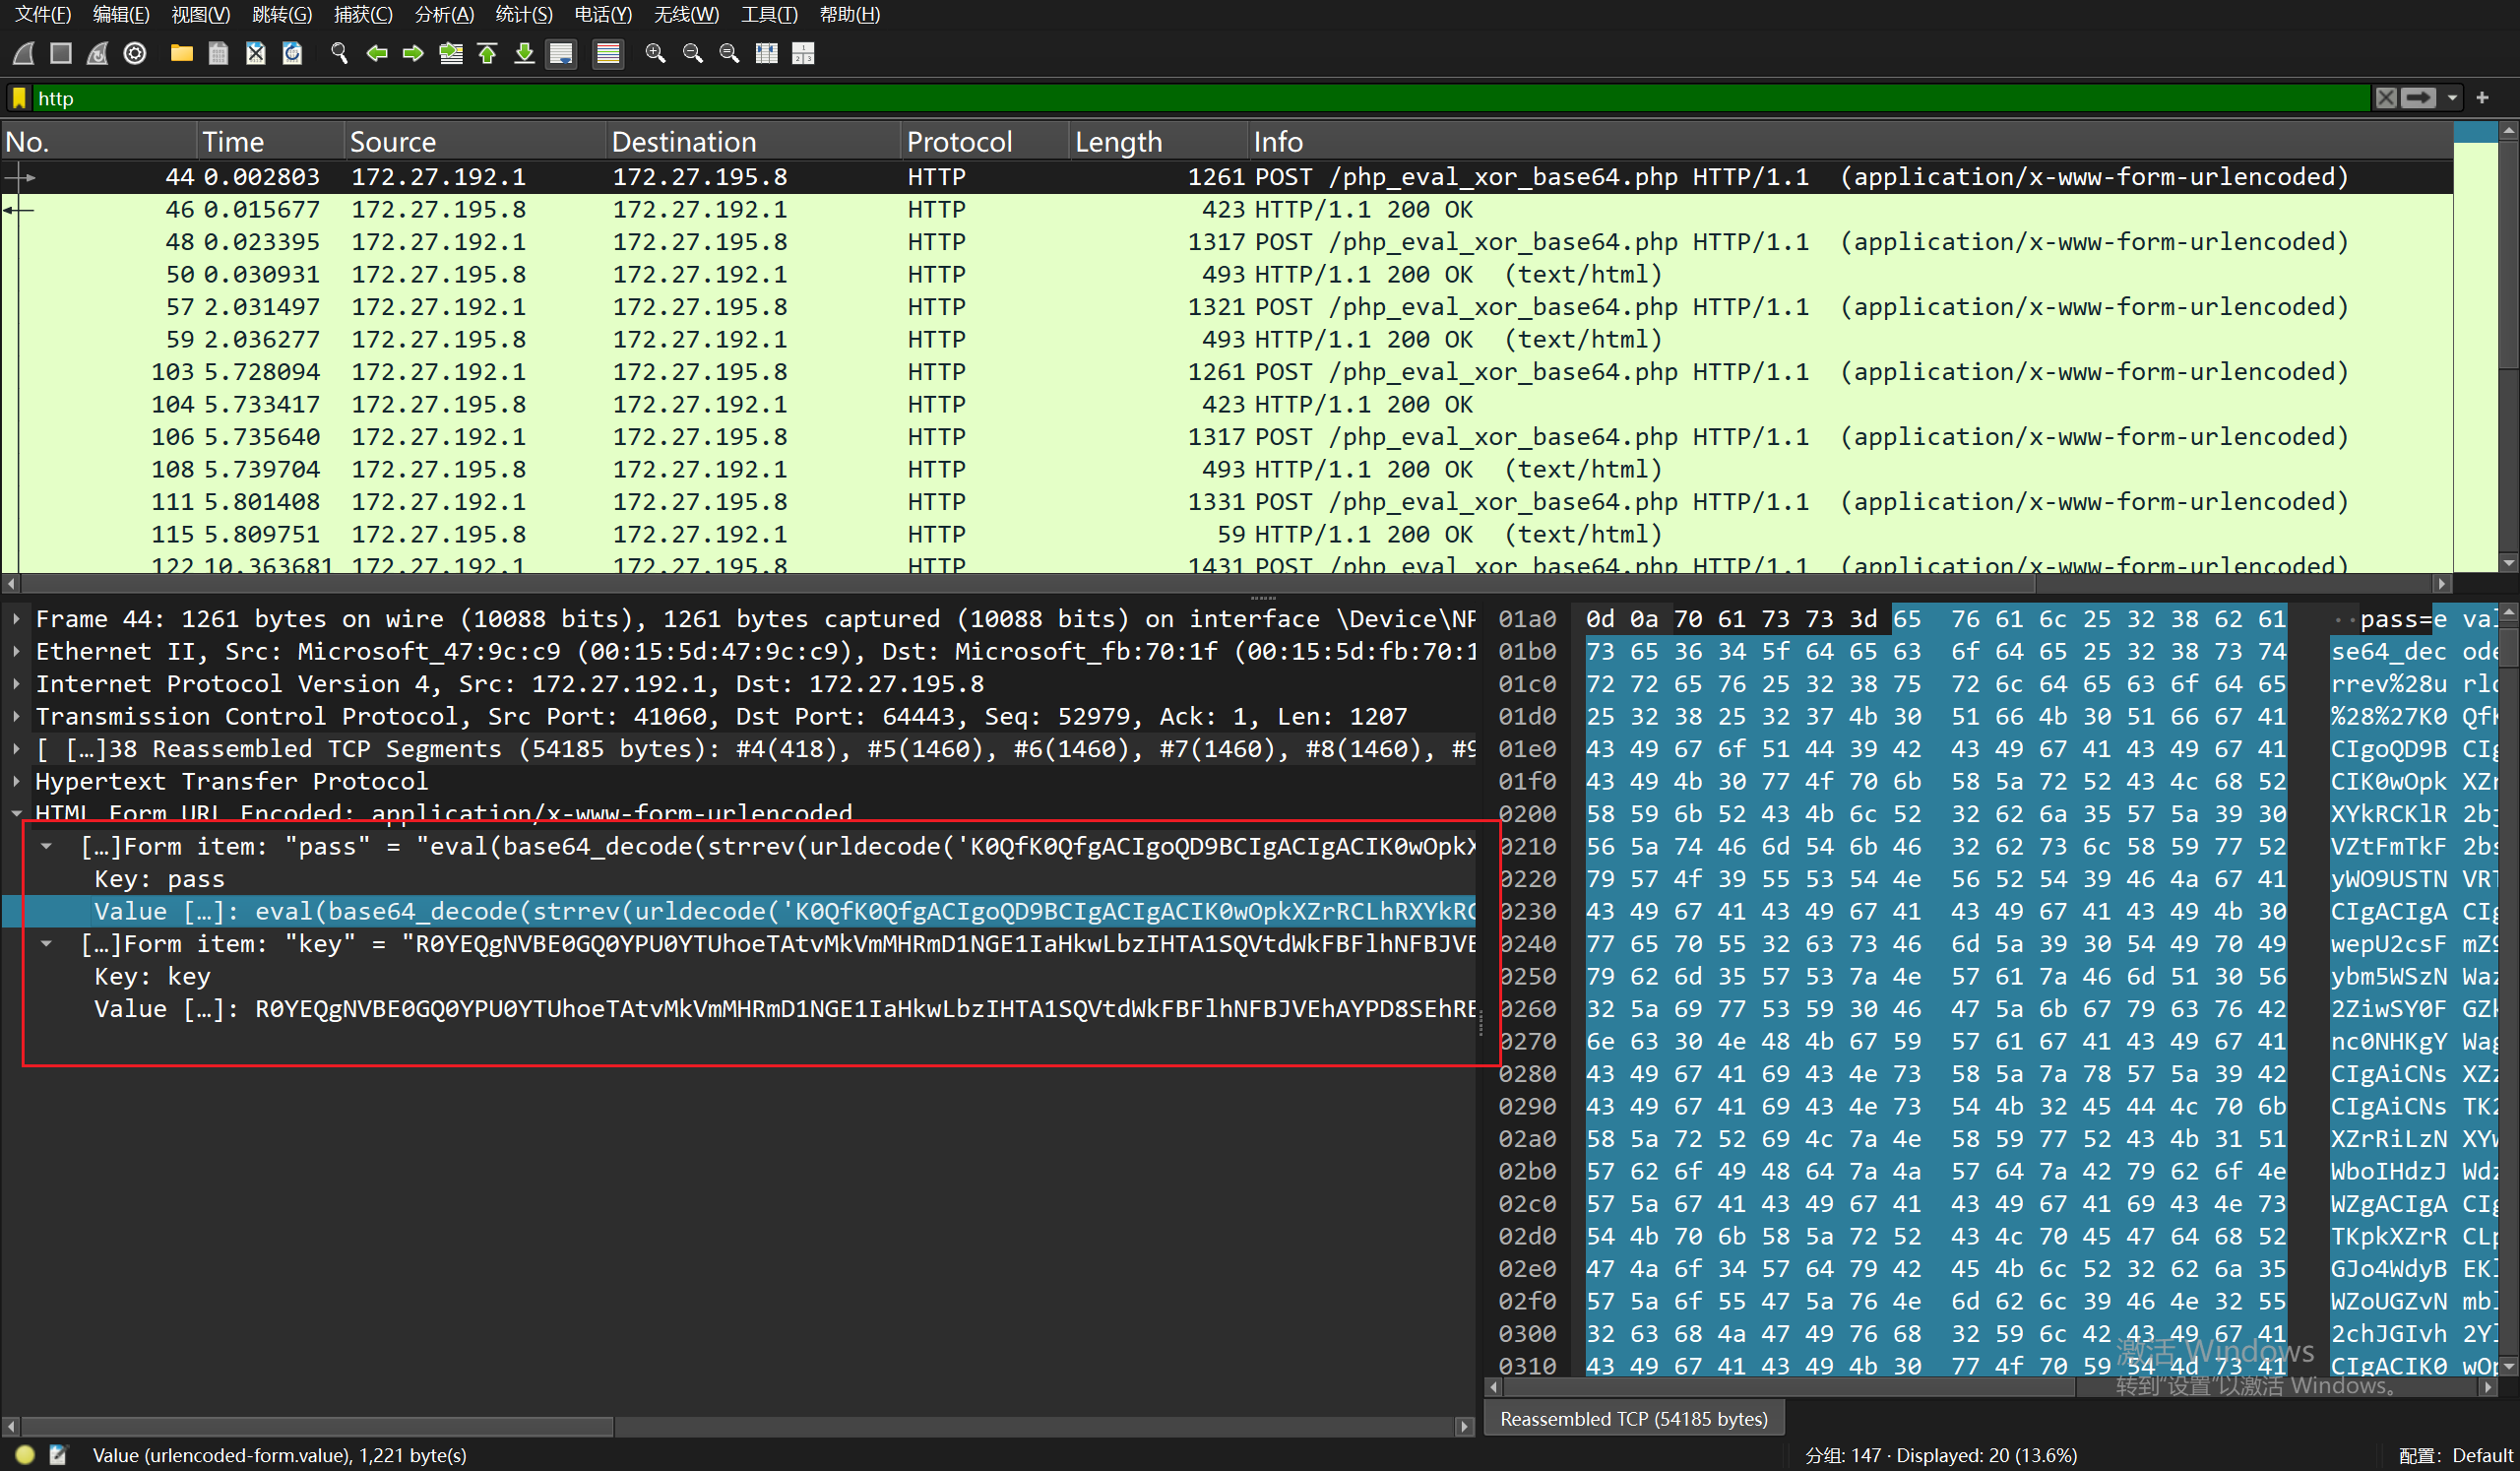Collapse the Form item "pass" node
The height and width of the screenshot is (1471, 2520).
(x=46, y=846)
